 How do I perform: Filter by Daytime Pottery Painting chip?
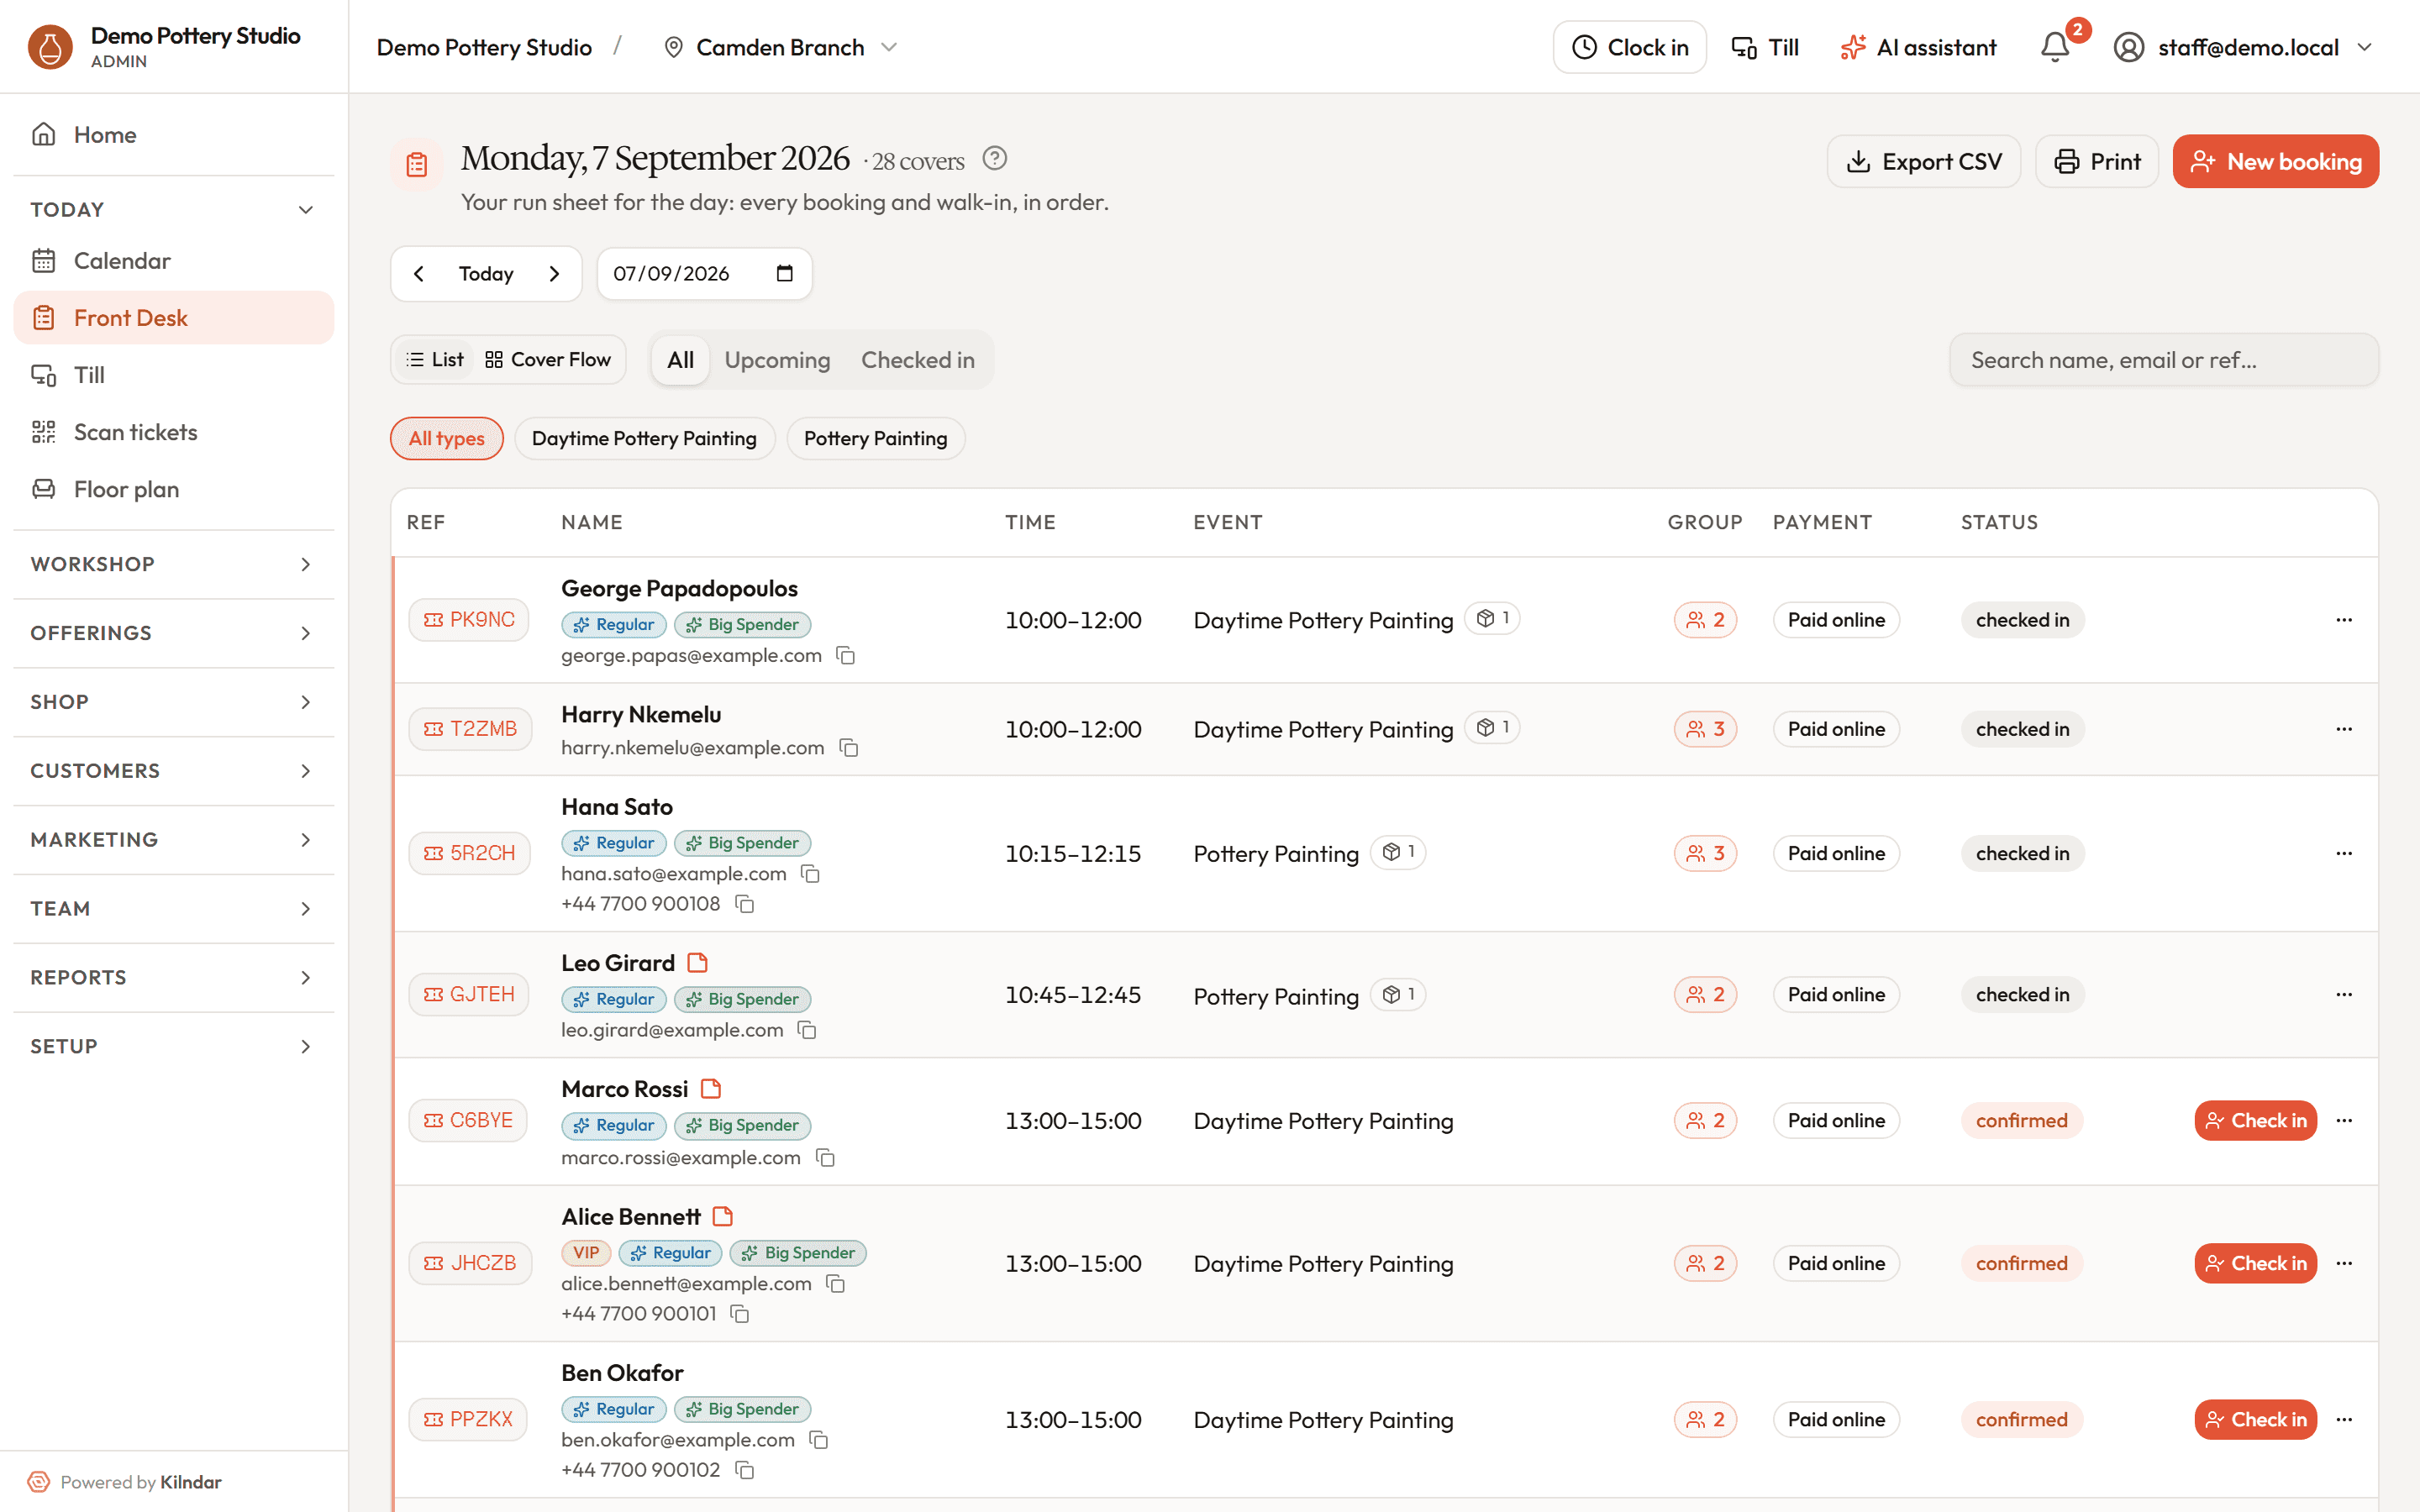(x=644, y=438)
